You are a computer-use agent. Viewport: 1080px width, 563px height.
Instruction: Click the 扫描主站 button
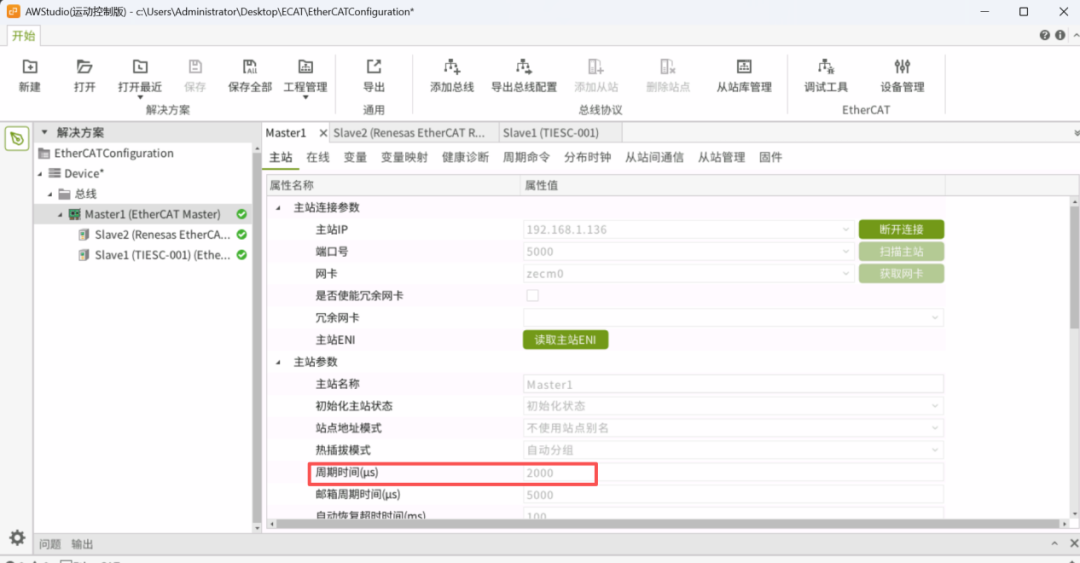[901, 252]
